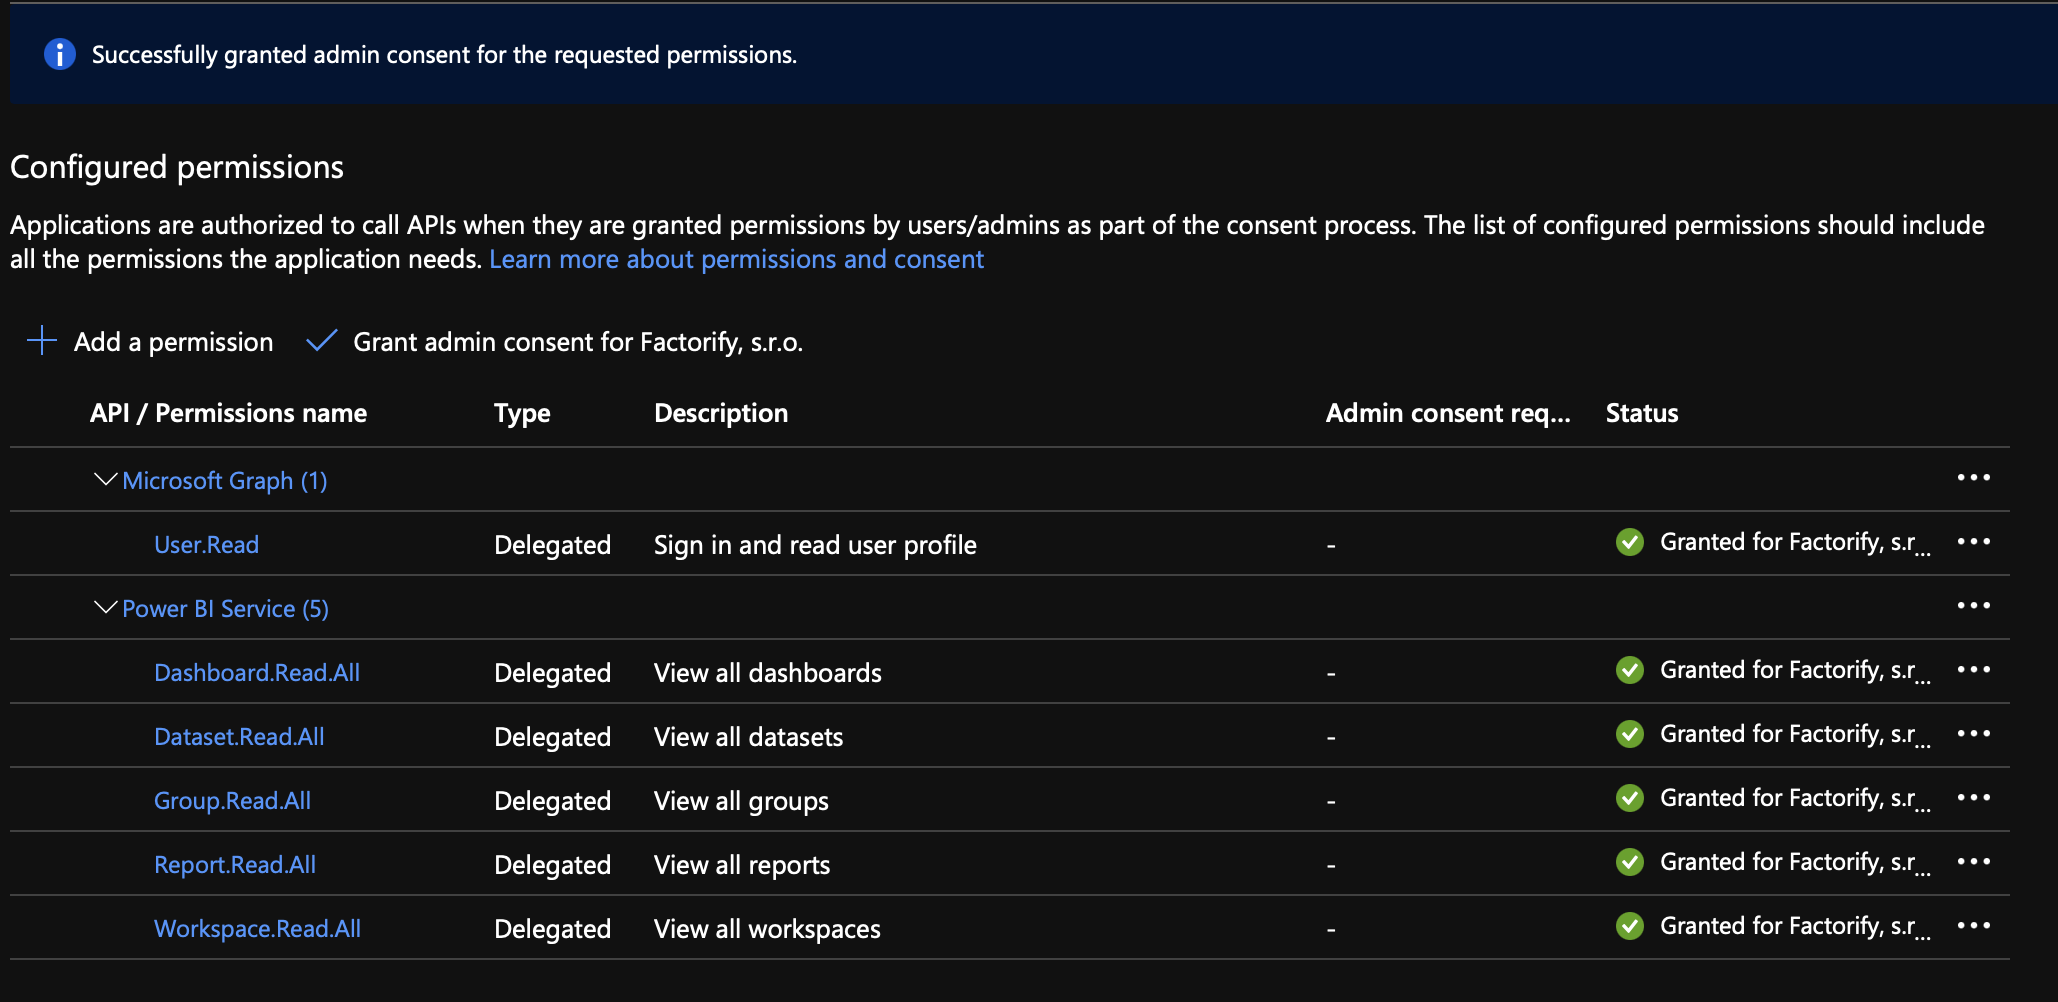Click Delegated type in Workspace.Read.All row
This screenshot has height=1002, width=2058.
[552, 929]
